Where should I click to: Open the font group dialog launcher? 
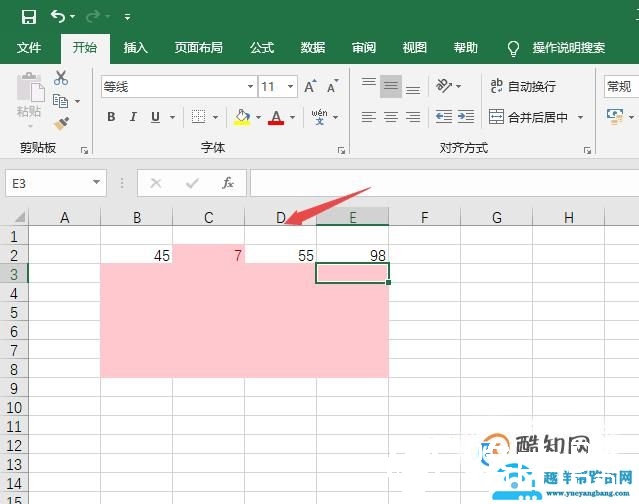pos(341,151)
